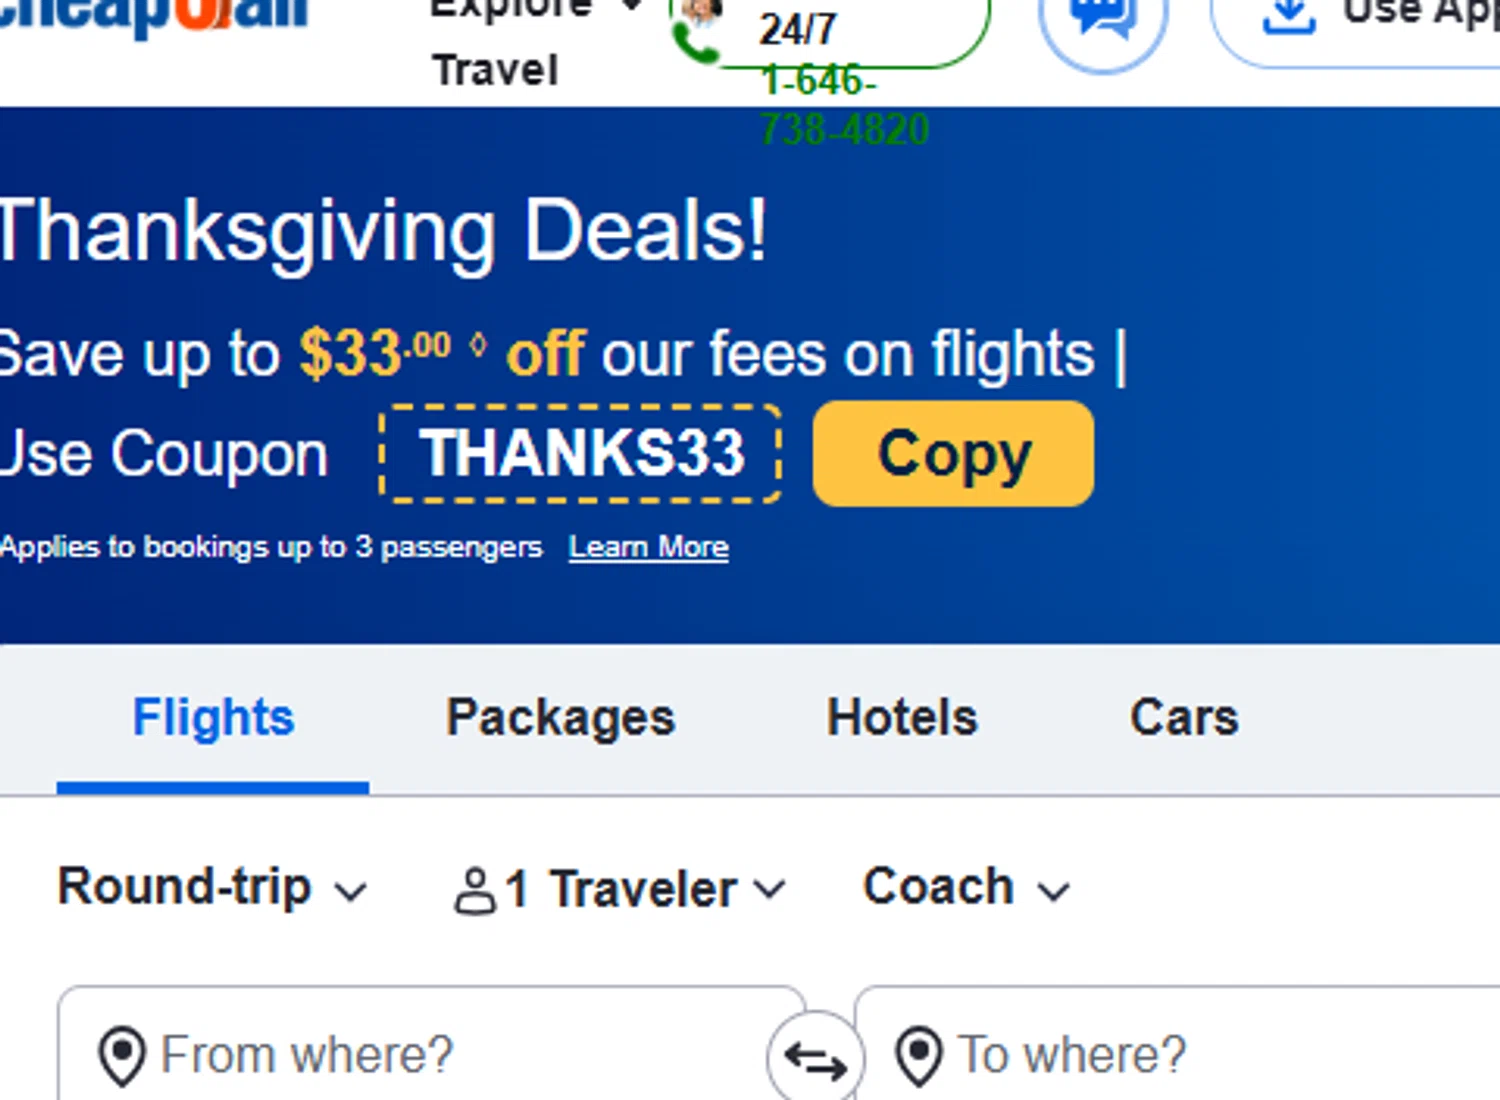The width and height of the screenshot is (1500, 1100).
Task: Swap origin and destination with arrows icon
Action: pyautogui.click(x=815, y=1061)
